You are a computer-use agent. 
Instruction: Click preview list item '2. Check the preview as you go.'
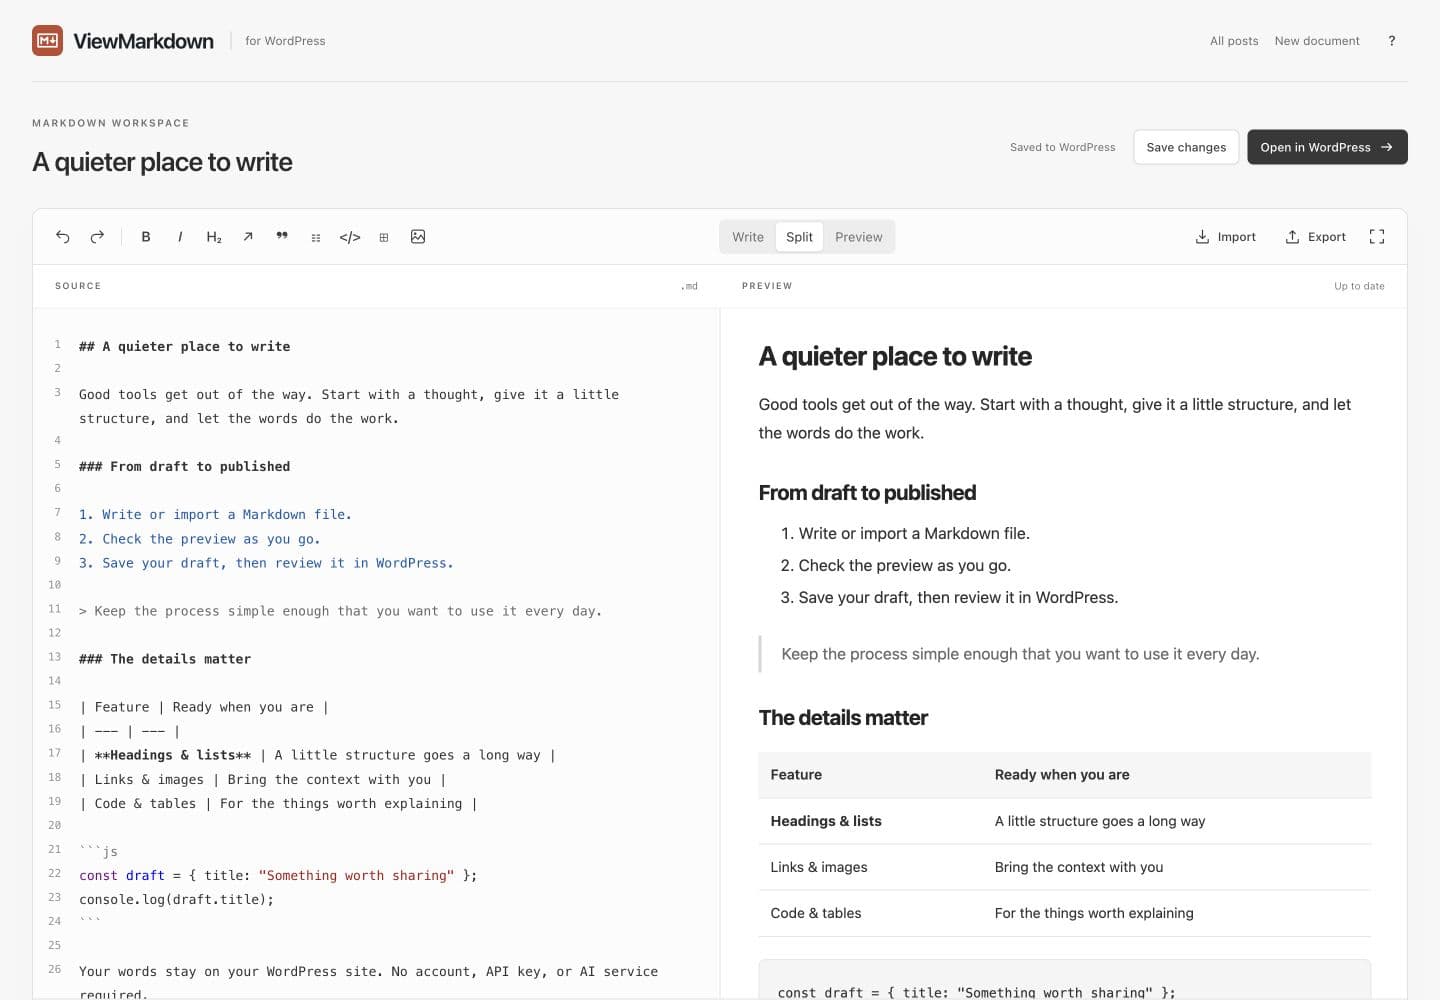896,566
